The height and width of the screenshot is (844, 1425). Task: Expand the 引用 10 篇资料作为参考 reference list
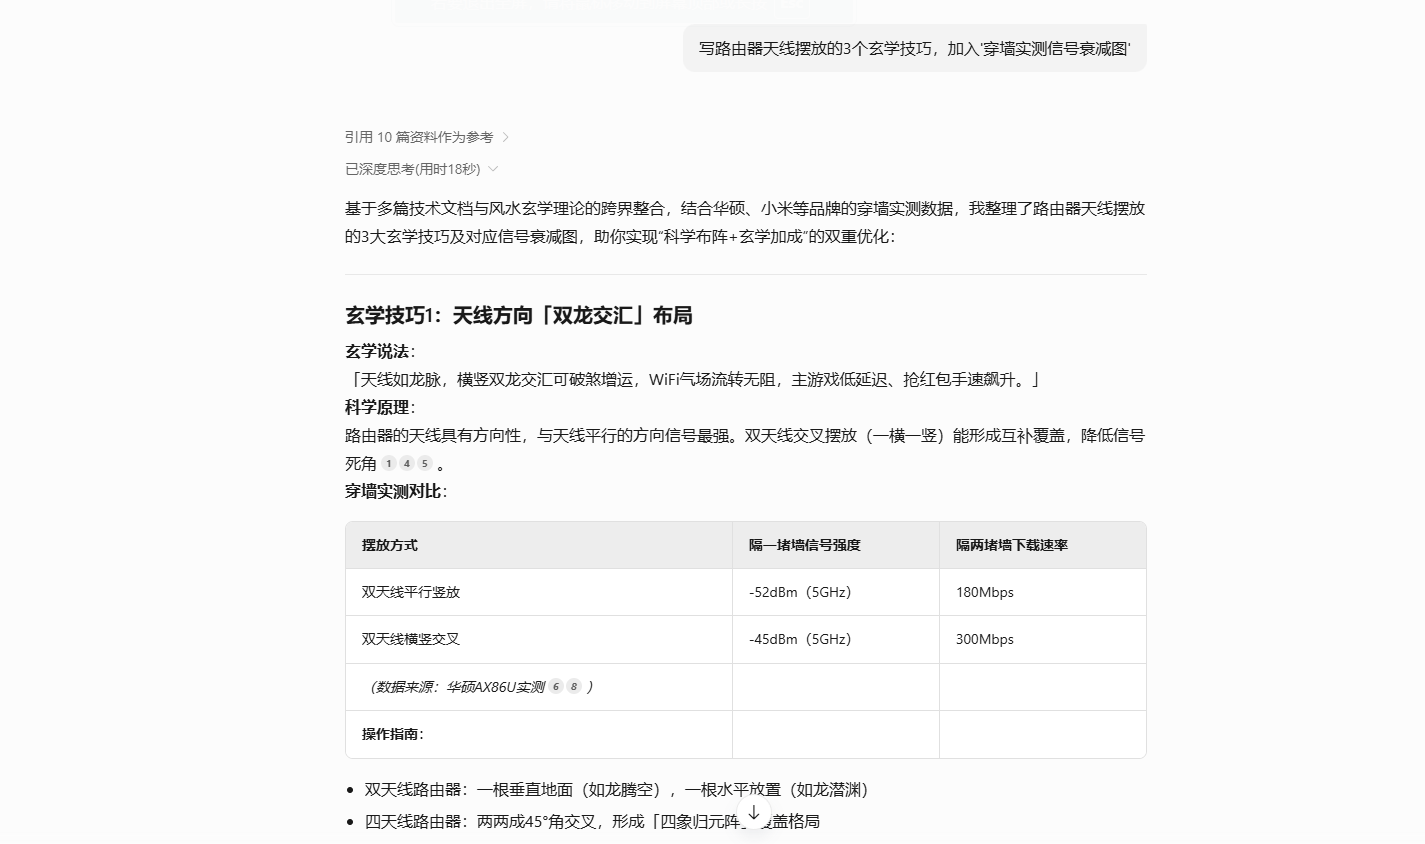427,137
